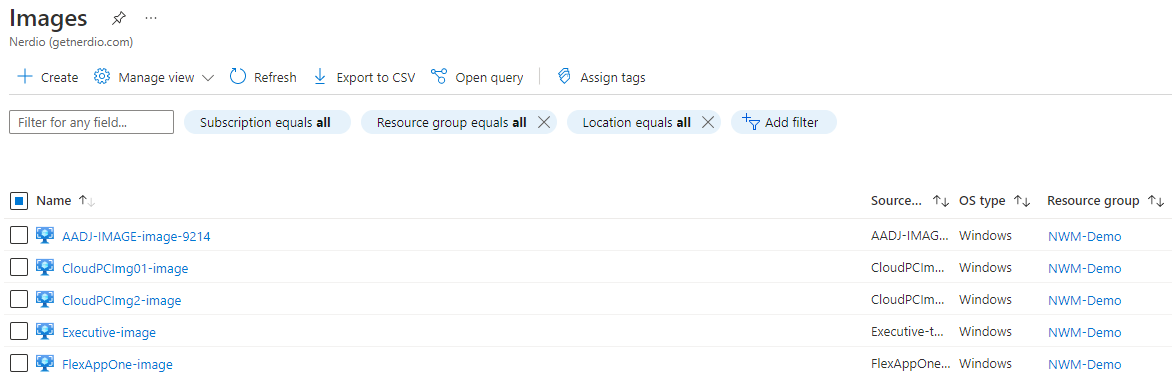Check the CloudPCImg01-image row checkbox
This screenshot has width=1172, height=376.
point(19,268)
